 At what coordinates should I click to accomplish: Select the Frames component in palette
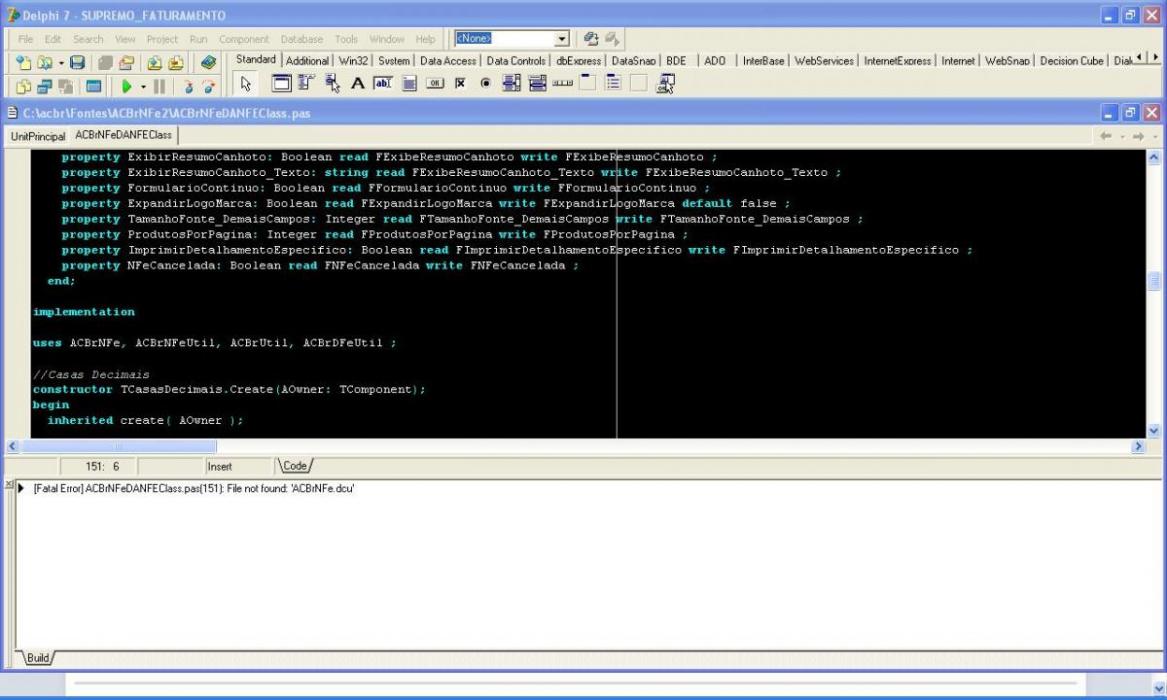pyautogui.click(x=281, y=84)
